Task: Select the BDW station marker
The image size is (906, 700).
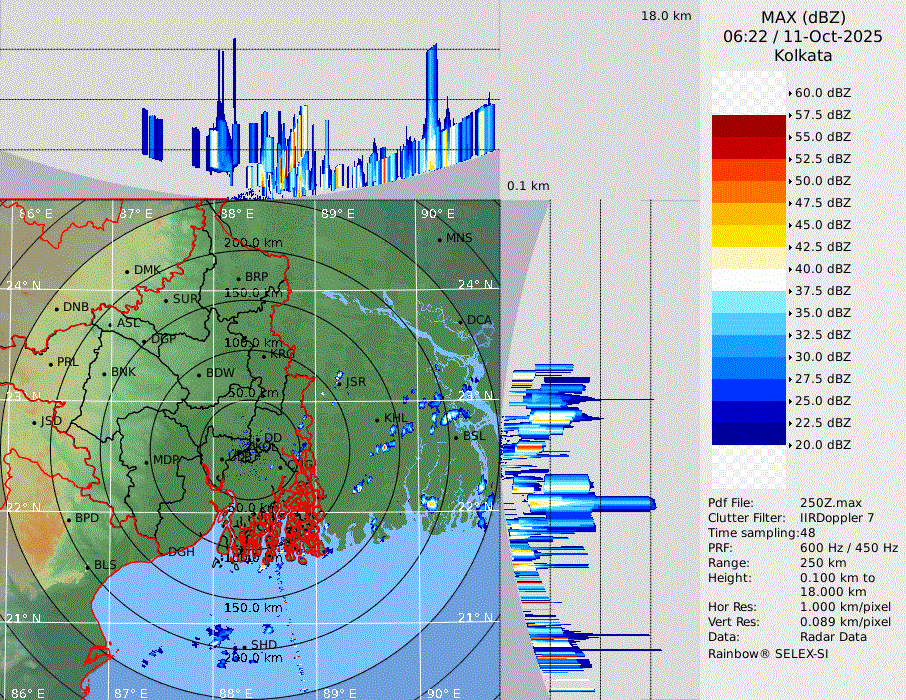Action: (x=199, y=374)
